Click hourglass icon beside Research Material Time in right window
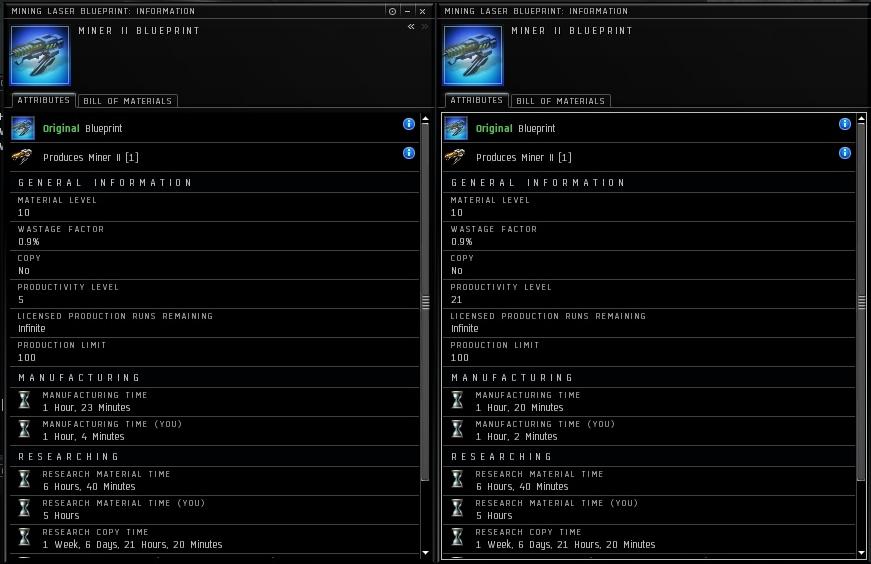 click(x=457, y=478)
